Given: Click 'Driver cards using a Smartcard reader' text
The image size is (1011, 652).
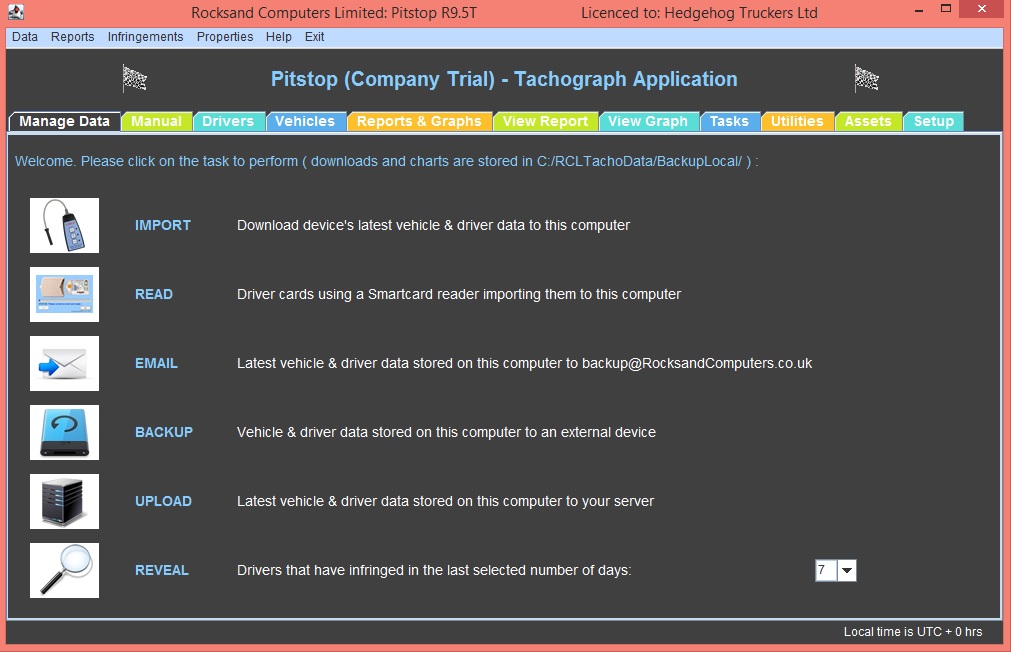Looking at the screenshot, I should pyautogui.click(x=458, y=294).
